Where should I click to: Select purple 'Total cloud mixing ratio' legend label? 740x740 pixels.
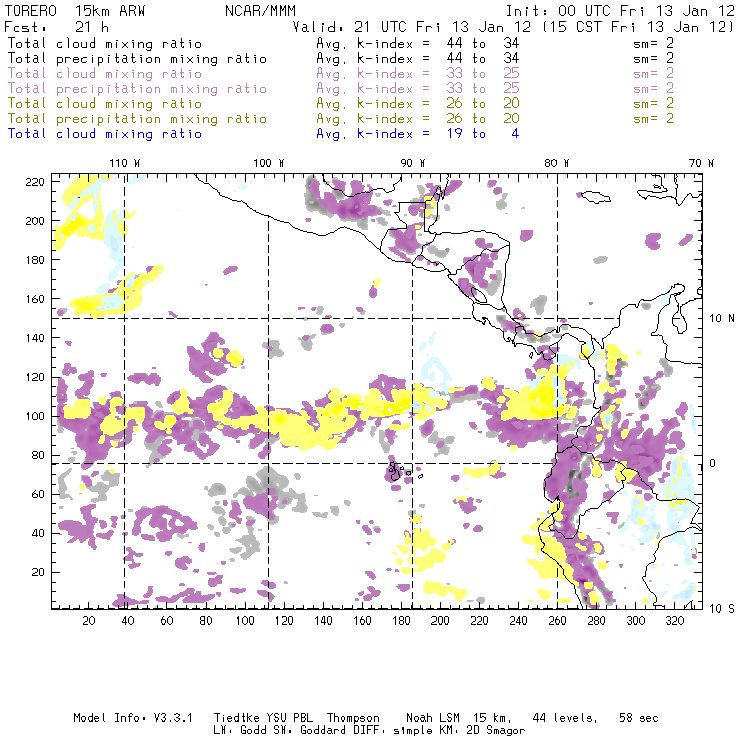click(x=105, y=74)
